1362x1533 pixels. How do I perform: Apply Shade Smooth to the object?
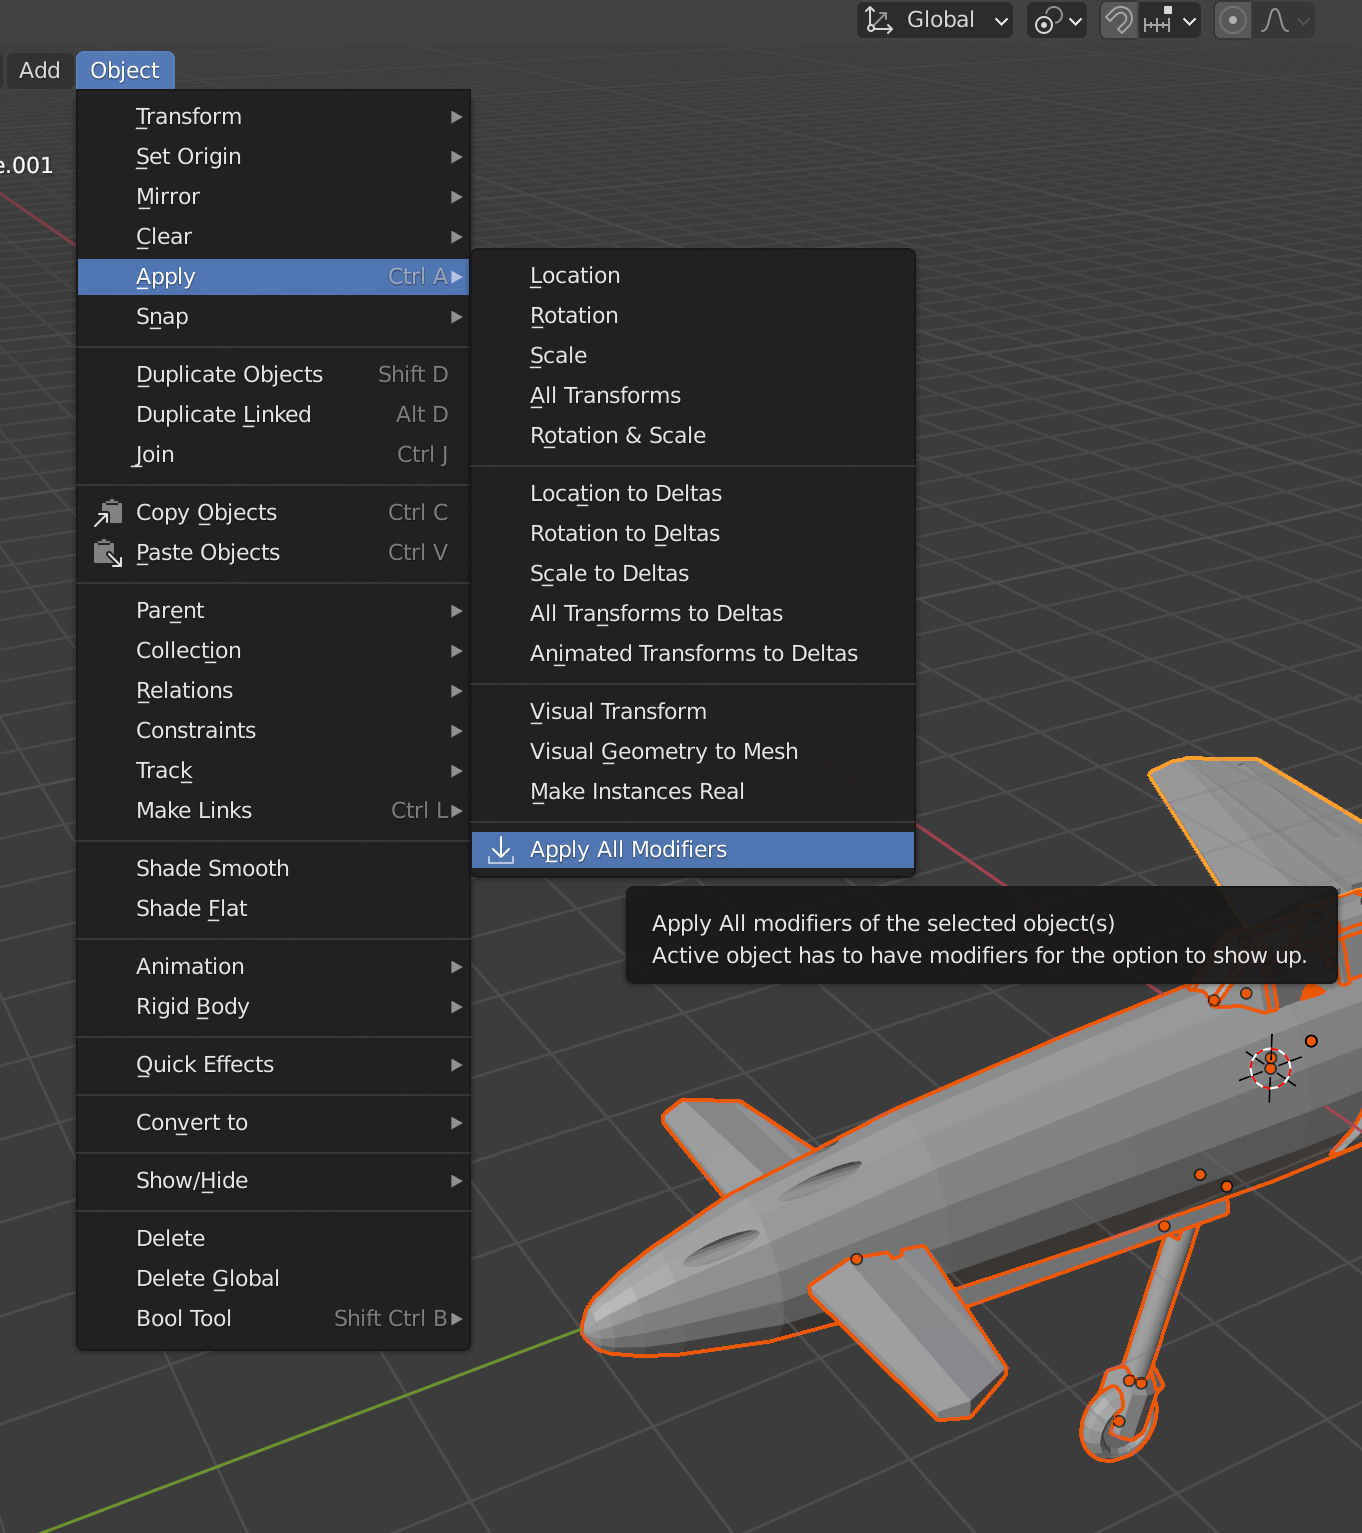pos(273,869)
